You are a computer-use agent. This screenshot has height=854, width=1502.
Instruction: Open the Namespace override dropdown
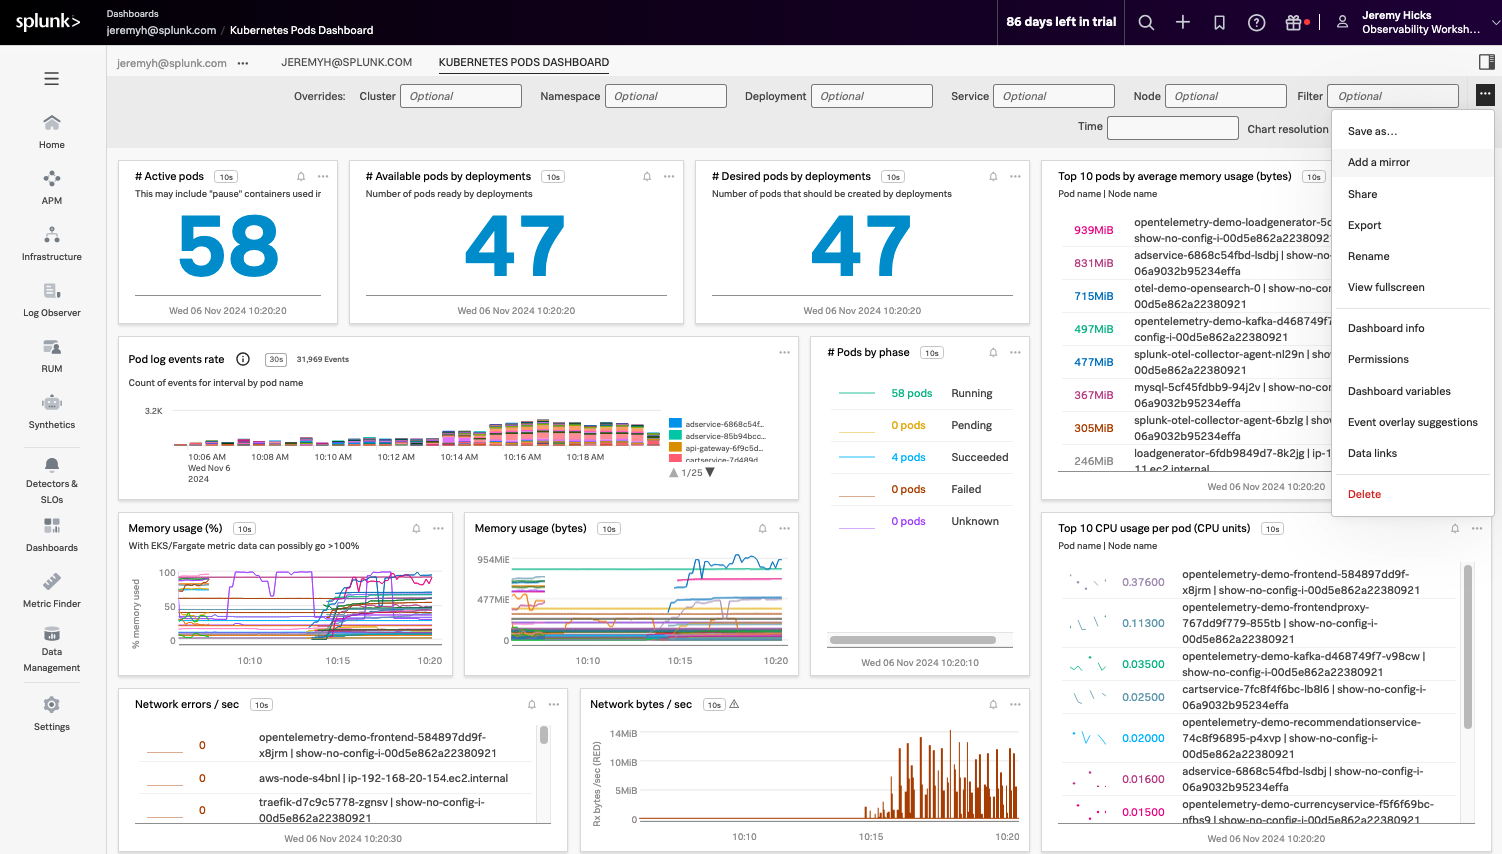[665, 96]
